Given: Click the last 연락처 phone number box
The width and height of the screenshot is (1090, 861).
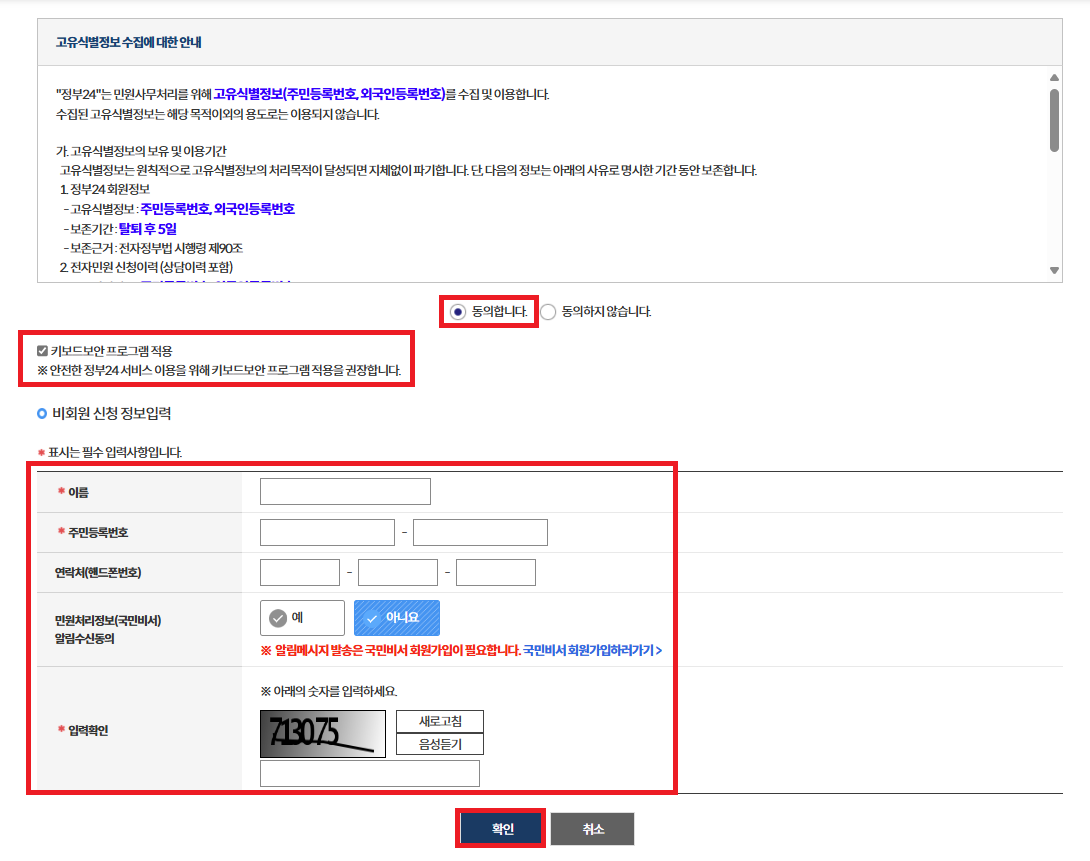Looking at the screenshot, I should coord(496,573).
